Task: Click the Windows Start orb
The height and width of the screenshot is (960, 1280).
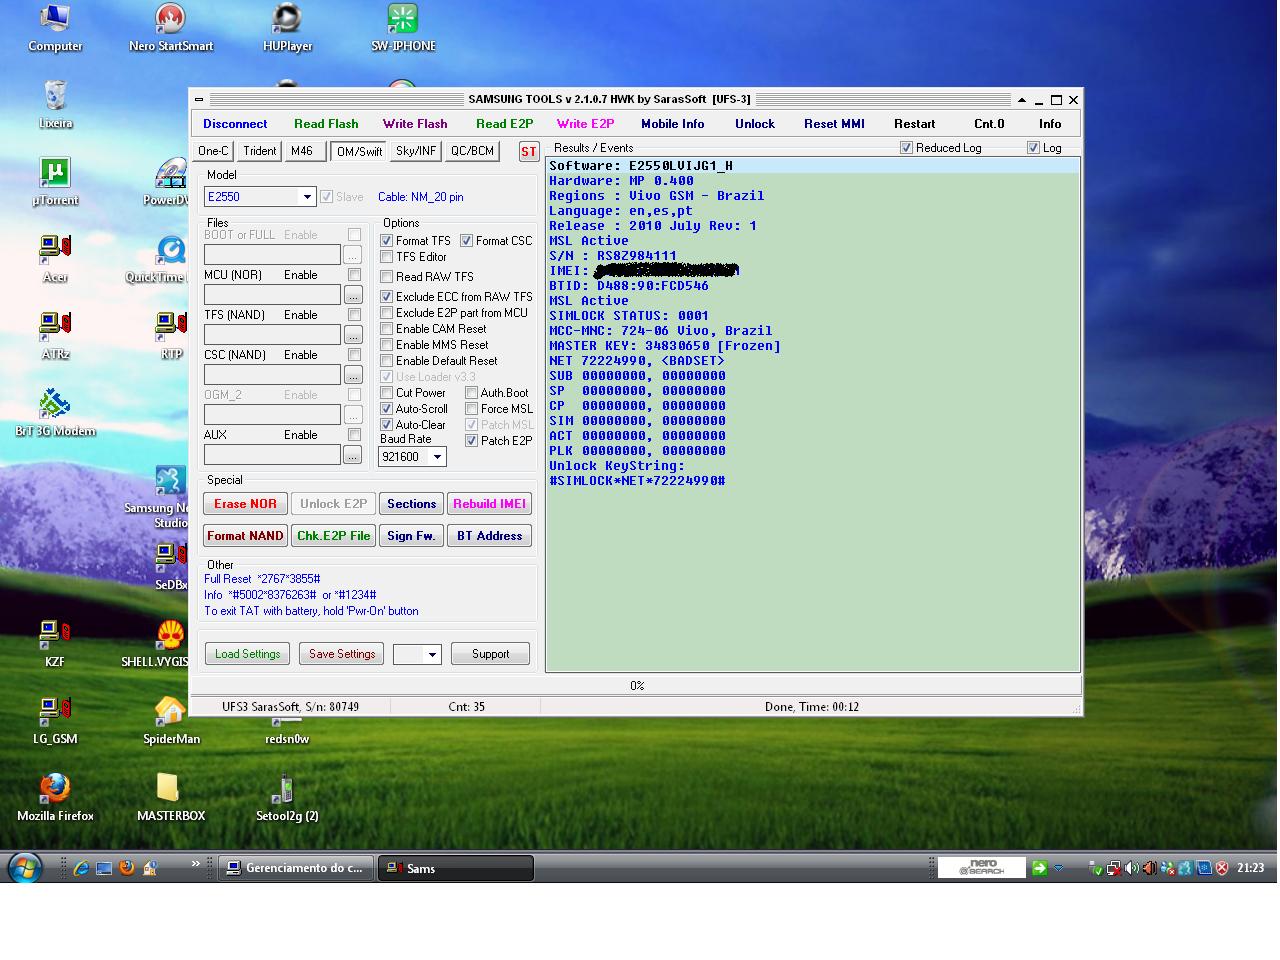Action: [x=24, y=867]
